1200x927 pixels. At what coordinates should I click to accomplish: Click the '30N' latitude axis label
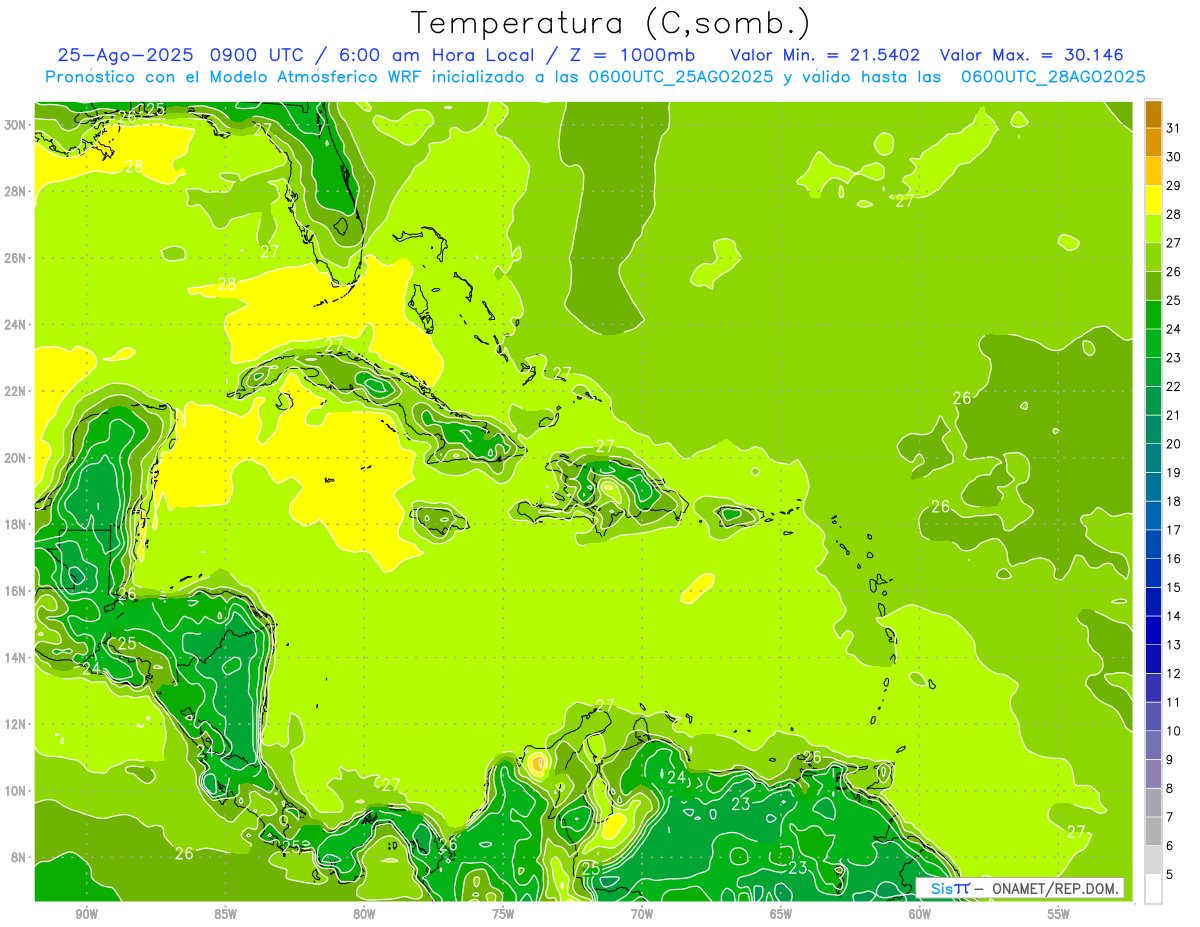[x=16, y=124]
